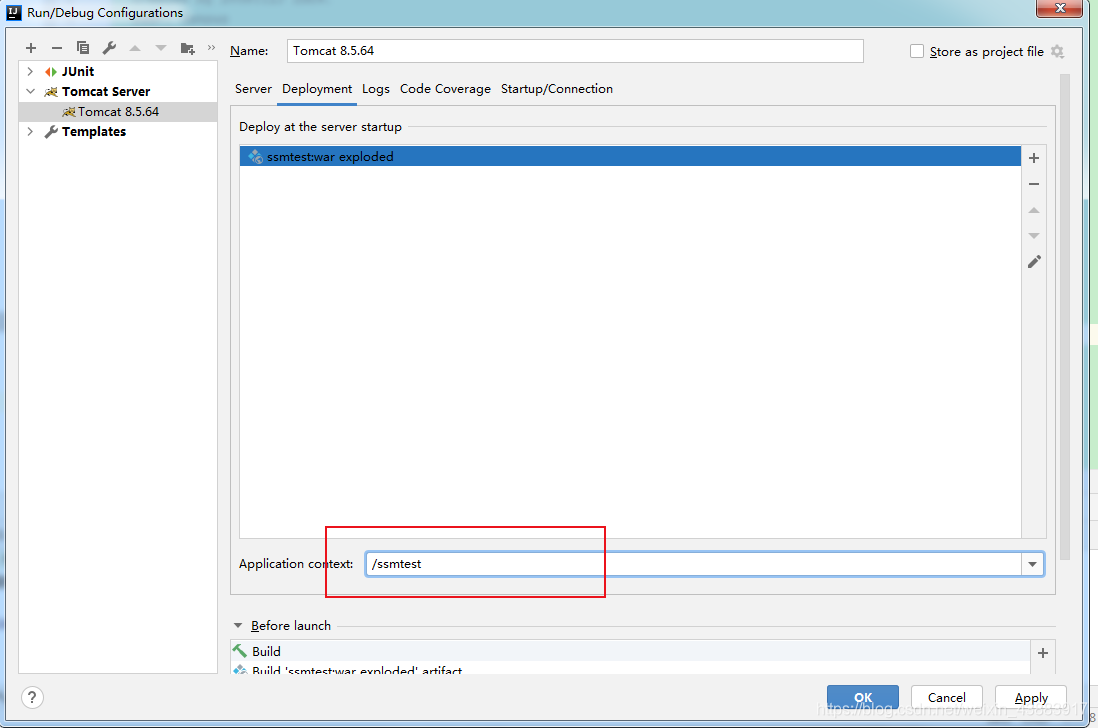This screenshot has height=728, width=1098.
Task: Toggle Store as project file checkbox
Action: pos(917,51)
